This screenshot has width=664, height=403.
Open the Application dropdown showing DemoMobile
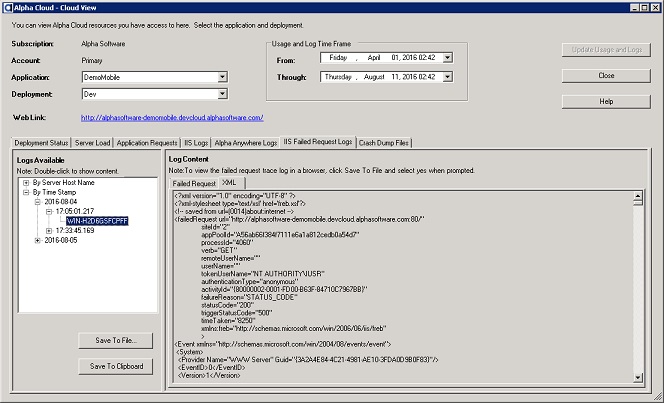pyautogui.click(x=222, y=77)
